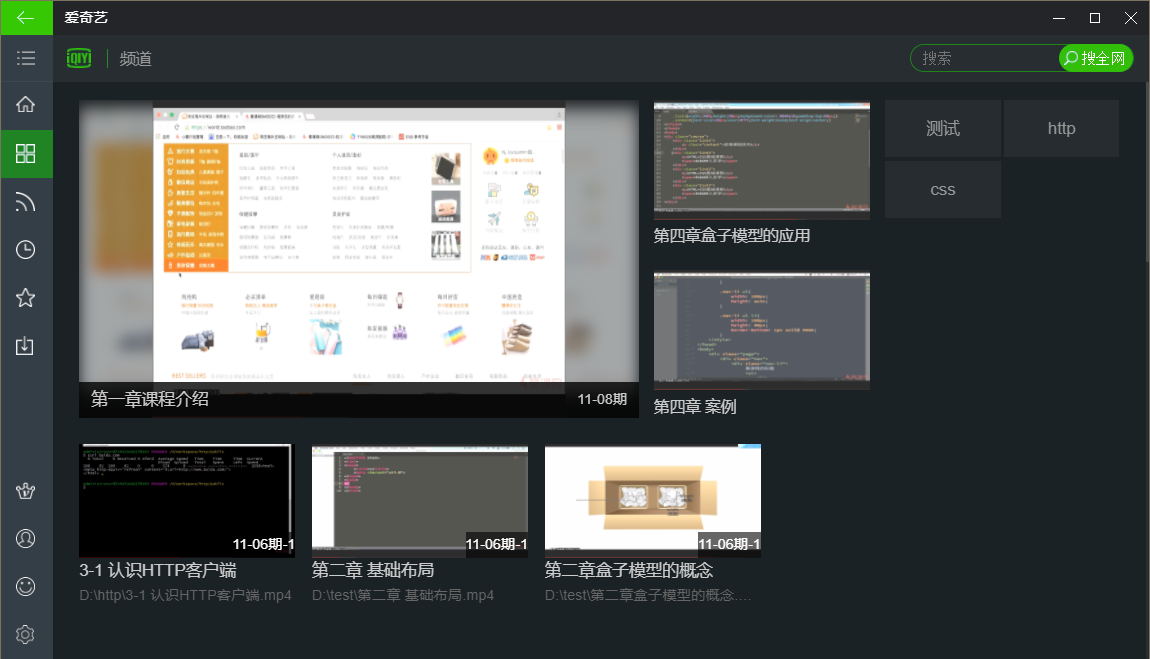Viewport: 1150px width, 659px height.
Task: Click the title 第二章 基础布局
Action: click(373, 570)
